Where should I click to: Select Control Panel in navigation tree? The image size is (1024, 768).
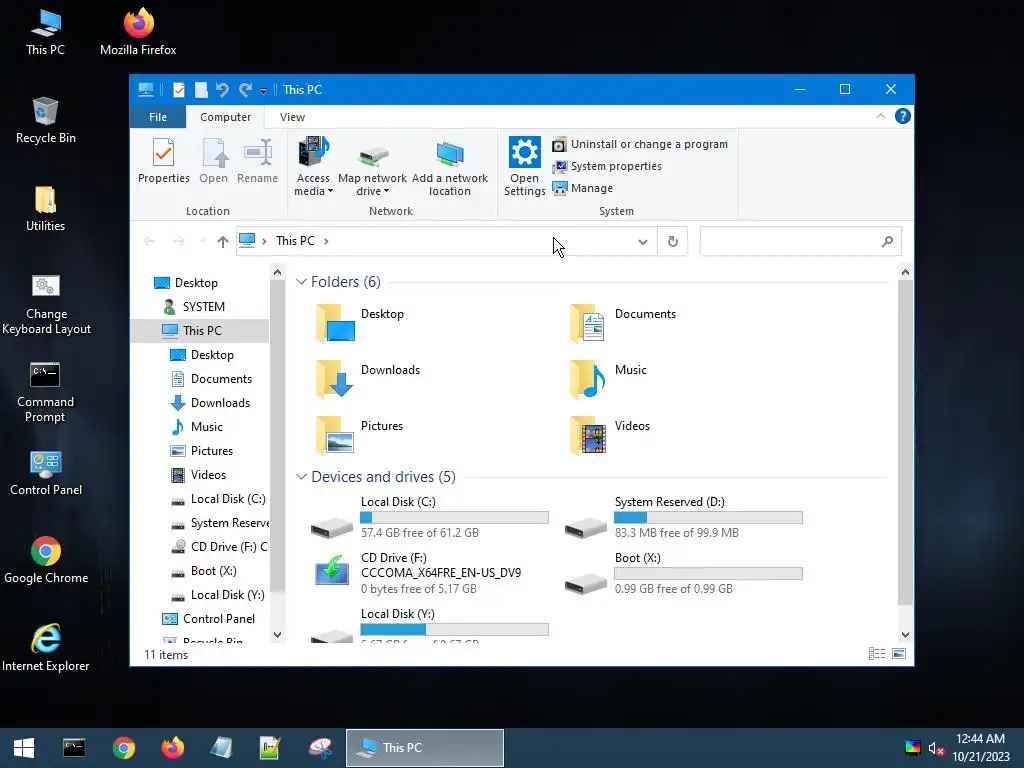pyautogui.click(x=219, y=618)
